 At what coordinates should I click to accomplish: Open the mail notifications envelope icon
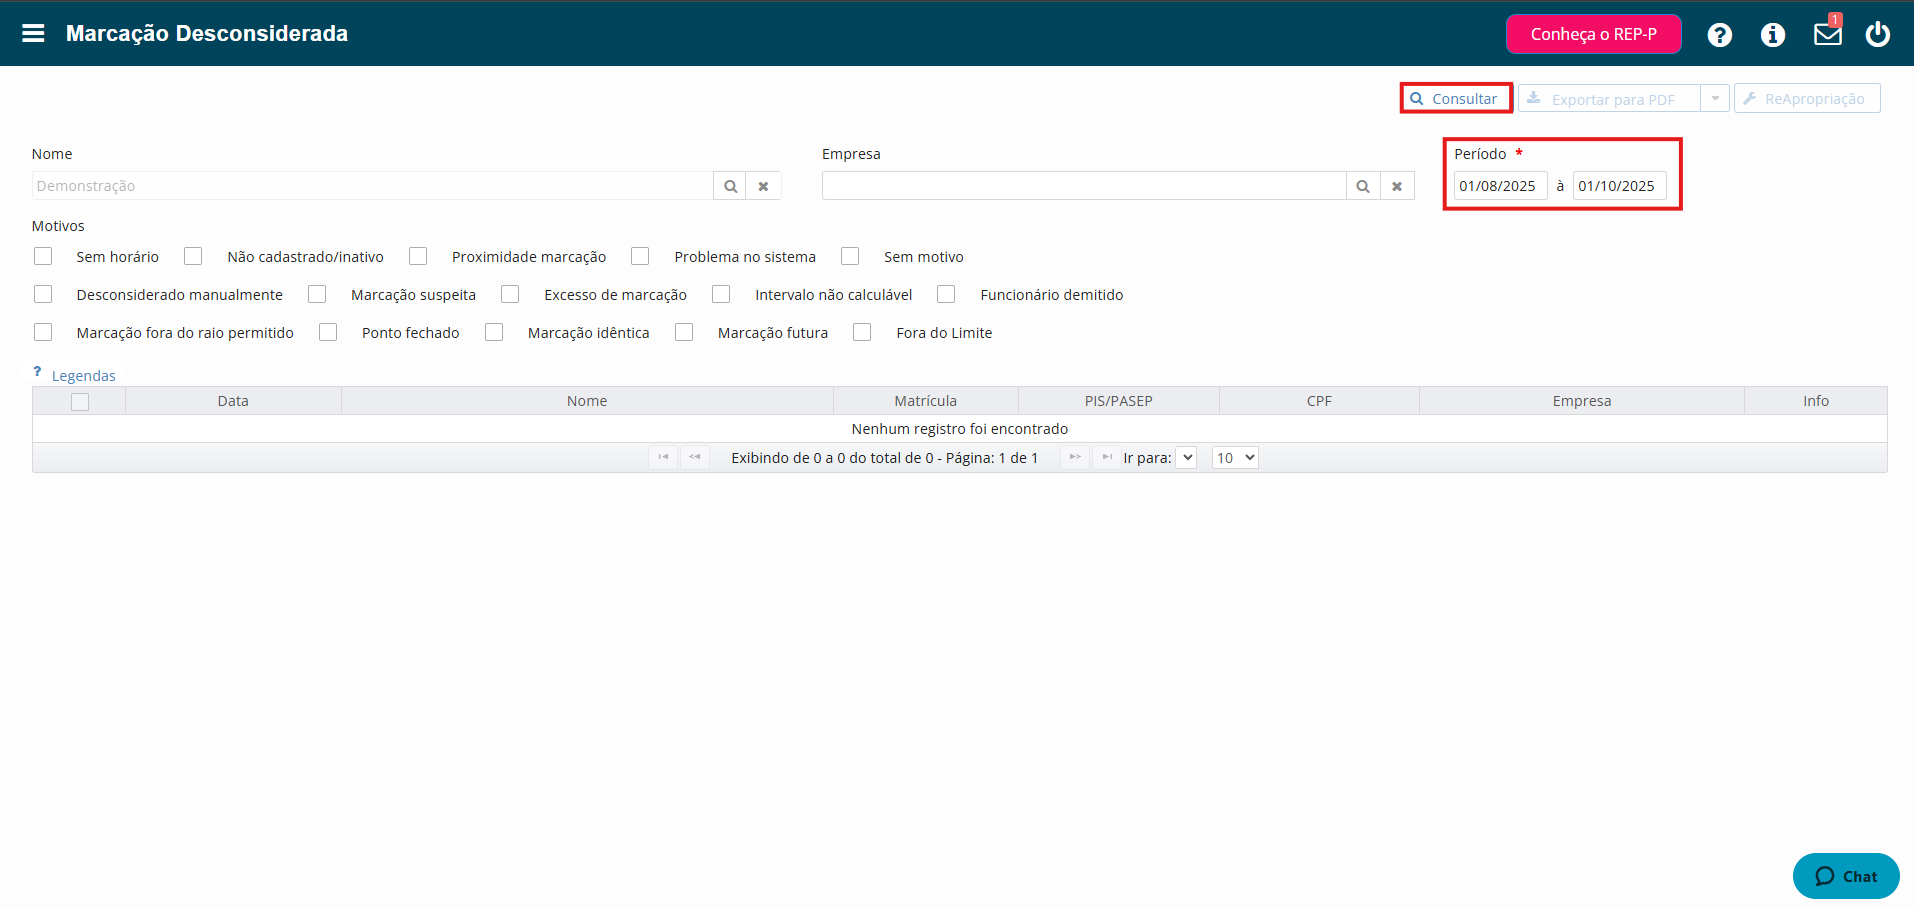(1828, 34)
